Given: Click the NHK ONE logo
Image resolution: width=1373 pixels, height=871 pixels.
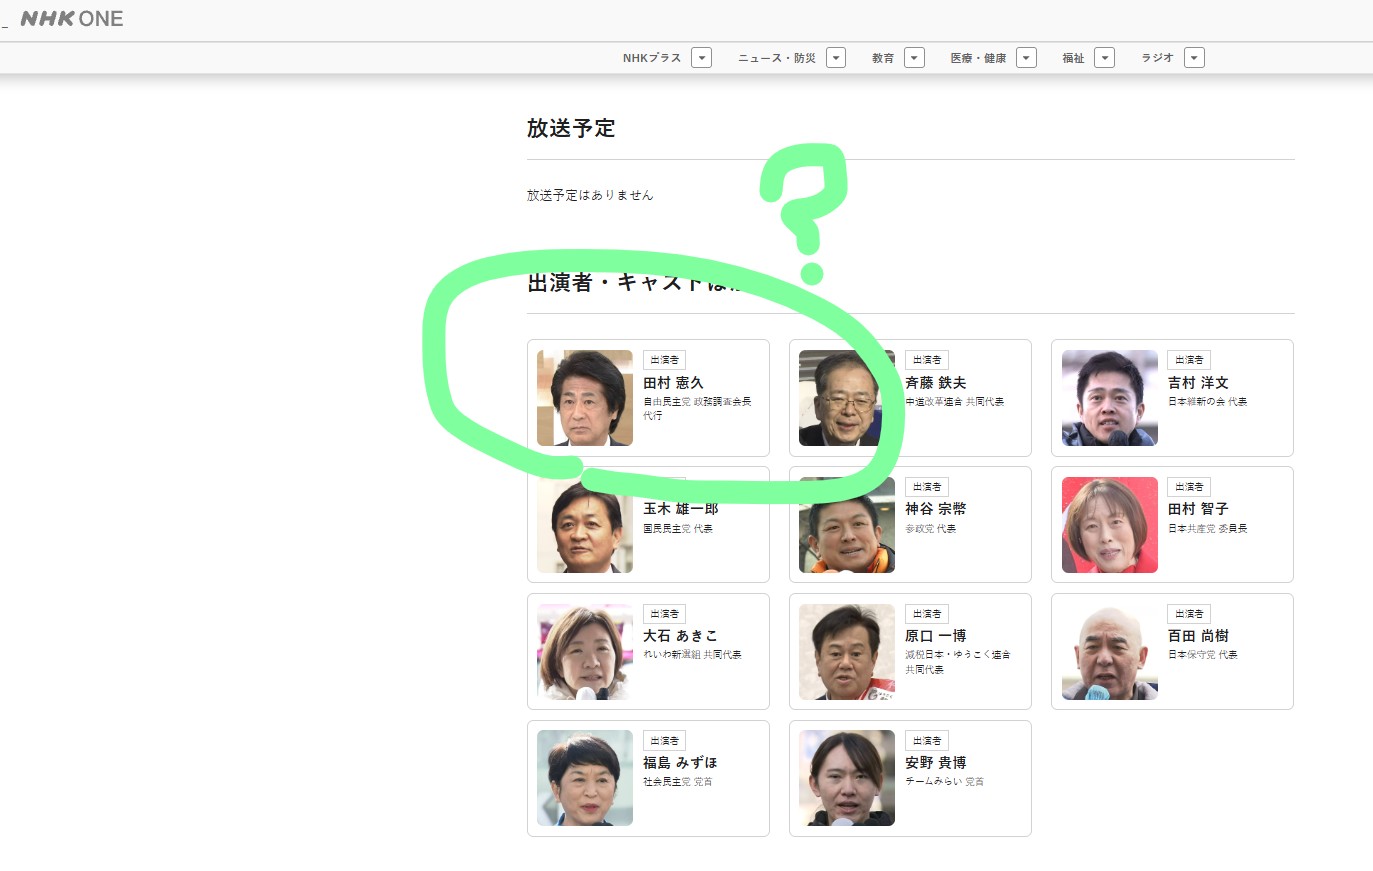Looking at the screenshot, I should coord(72,19).
